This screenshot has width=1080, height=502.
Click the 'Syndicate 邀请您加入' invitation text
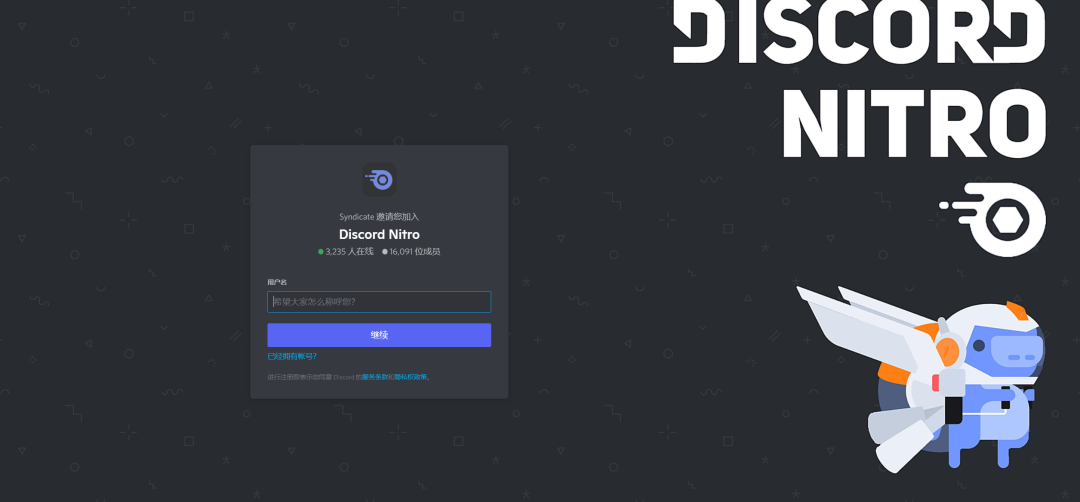(379, 216)
